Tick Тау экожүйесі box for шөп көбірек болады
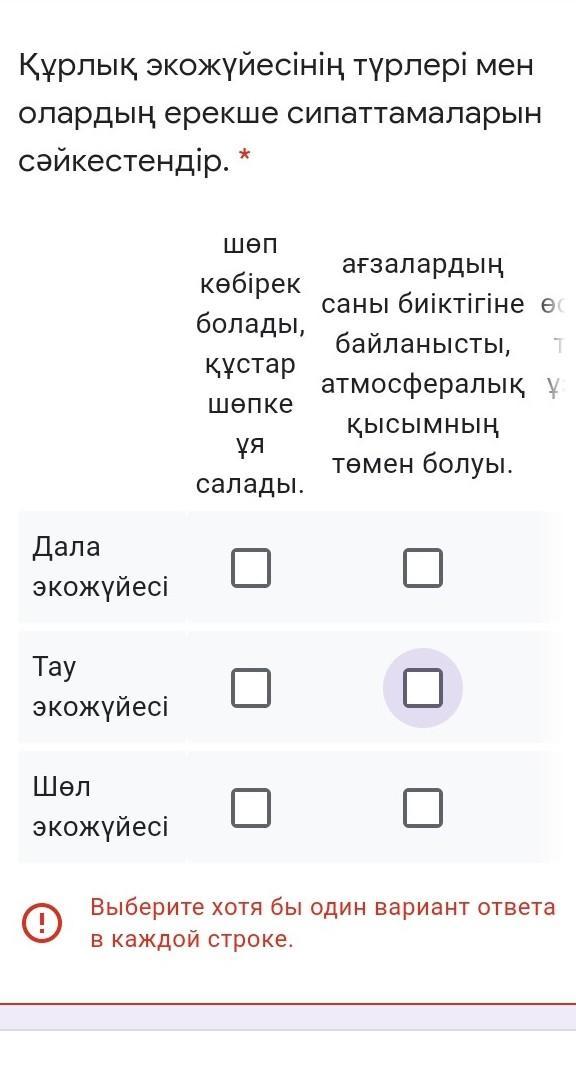576x1075 pixels. click(x=251, y=688)
